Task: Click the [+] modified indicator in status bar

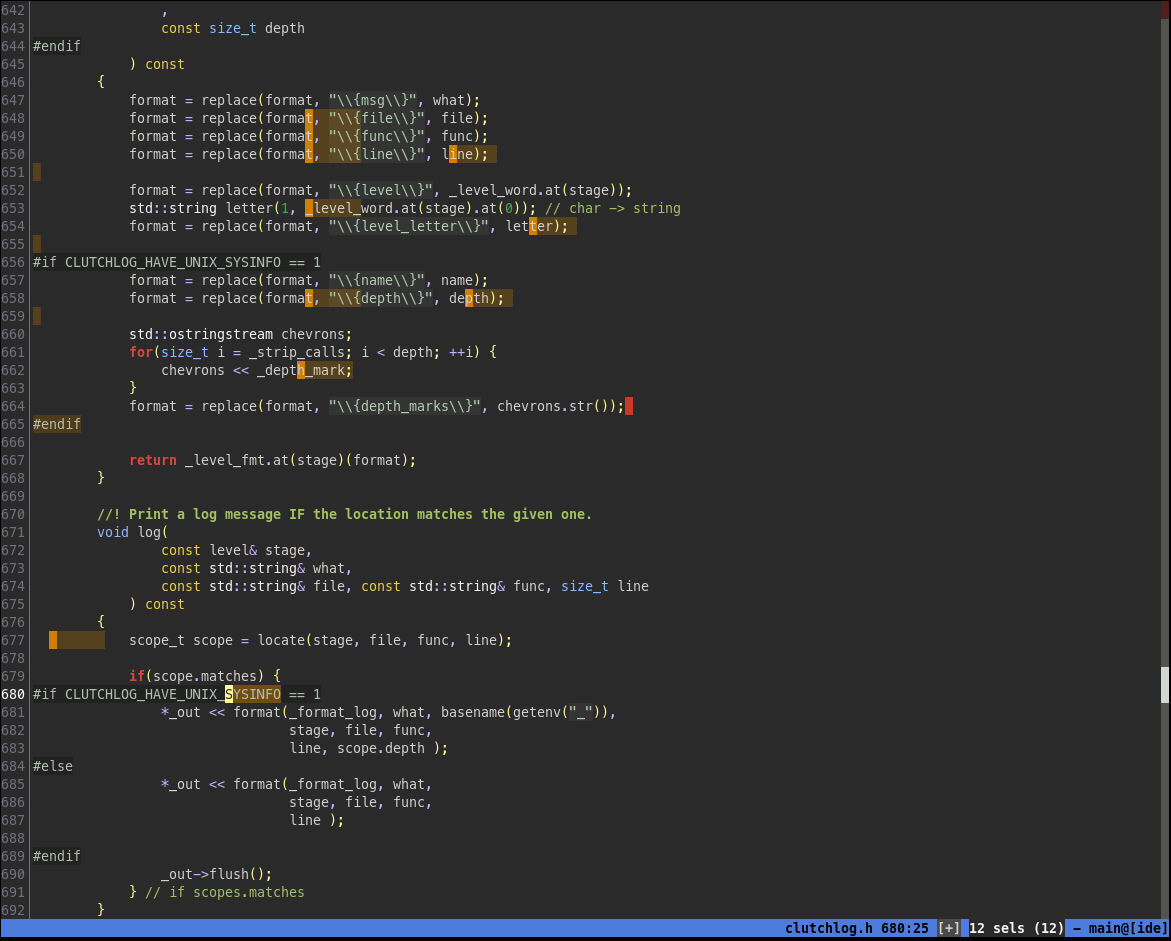Action: [x=948, y=928]
